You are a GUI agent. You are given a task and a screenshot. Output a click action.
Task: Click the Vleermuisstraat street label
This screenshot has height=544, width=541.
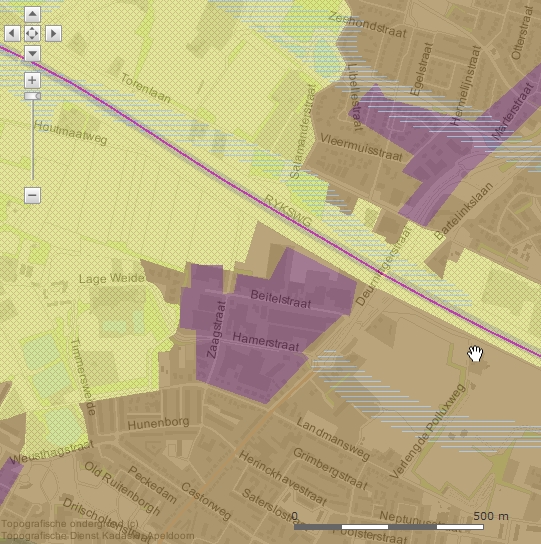pos(361,147)
